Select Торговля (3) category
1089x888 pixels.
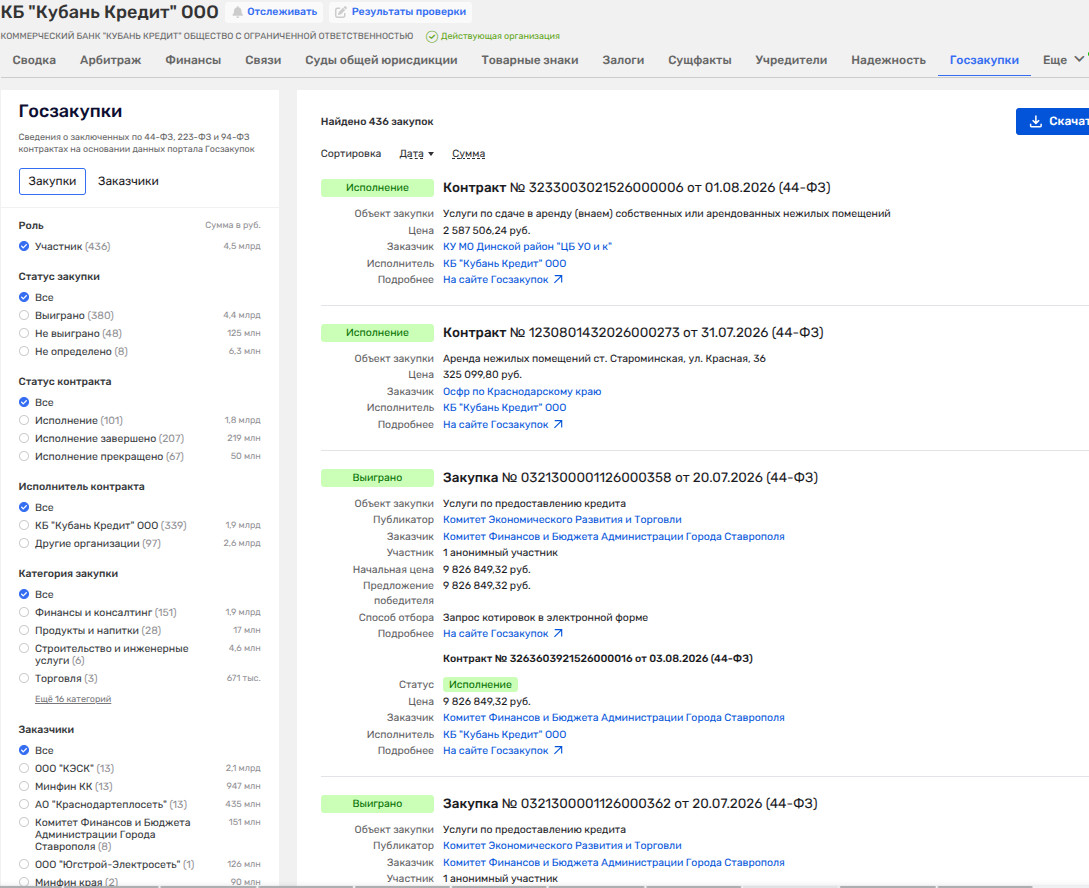[x=24, y=678]
